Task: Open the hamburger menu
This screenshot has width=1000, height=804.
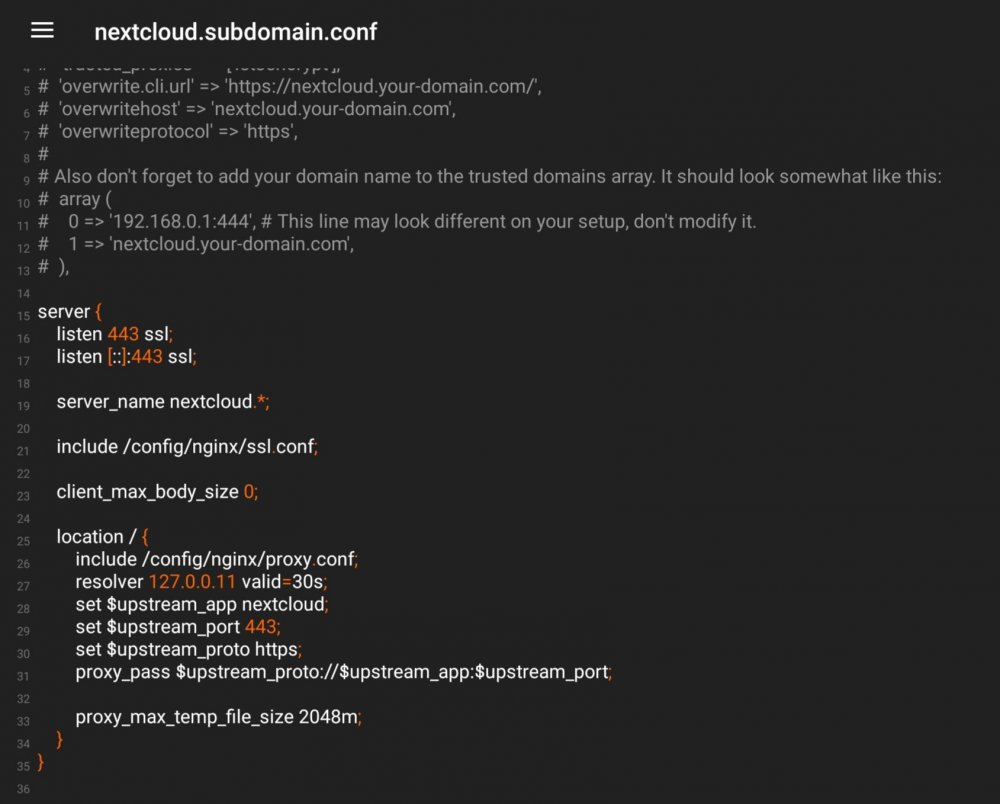Action: (x=42, y=30)
